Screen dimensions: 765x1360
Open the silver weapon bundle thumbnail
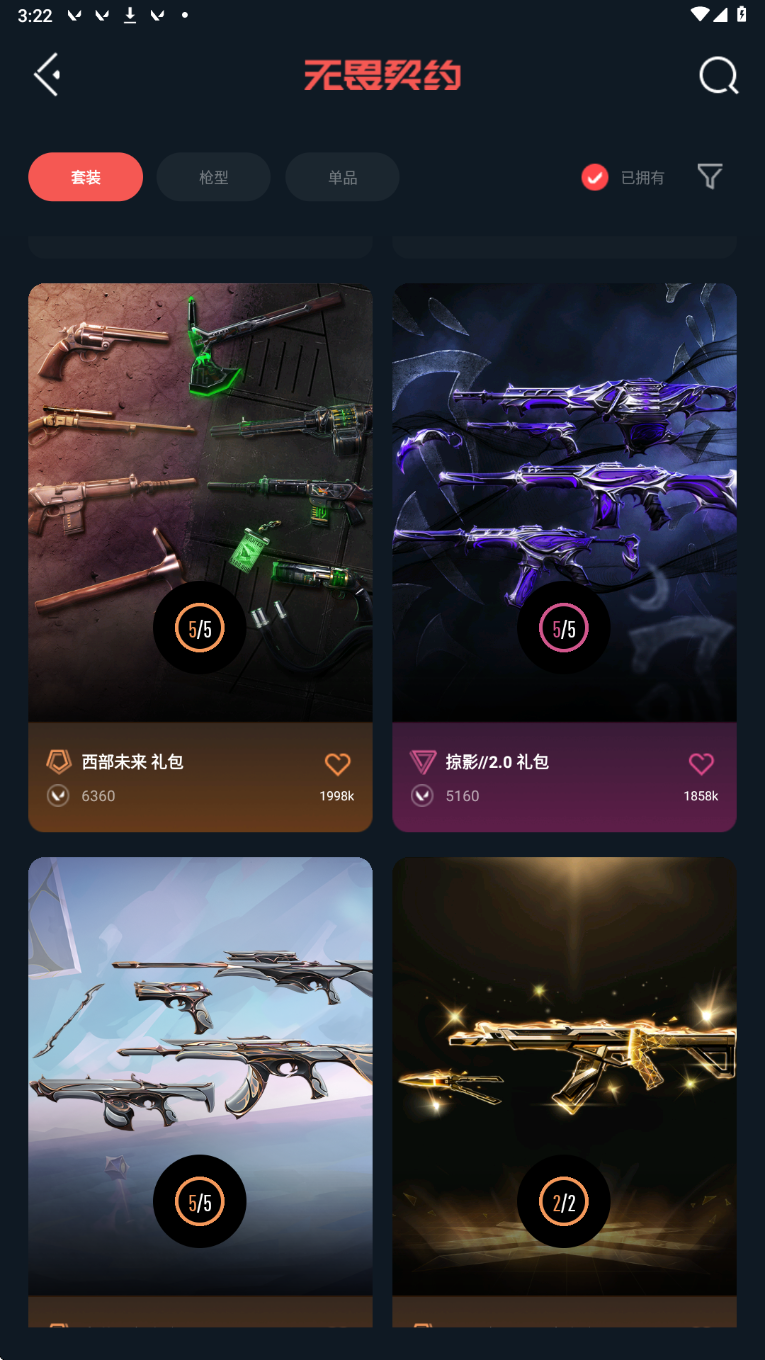(x=200, y=1076)
